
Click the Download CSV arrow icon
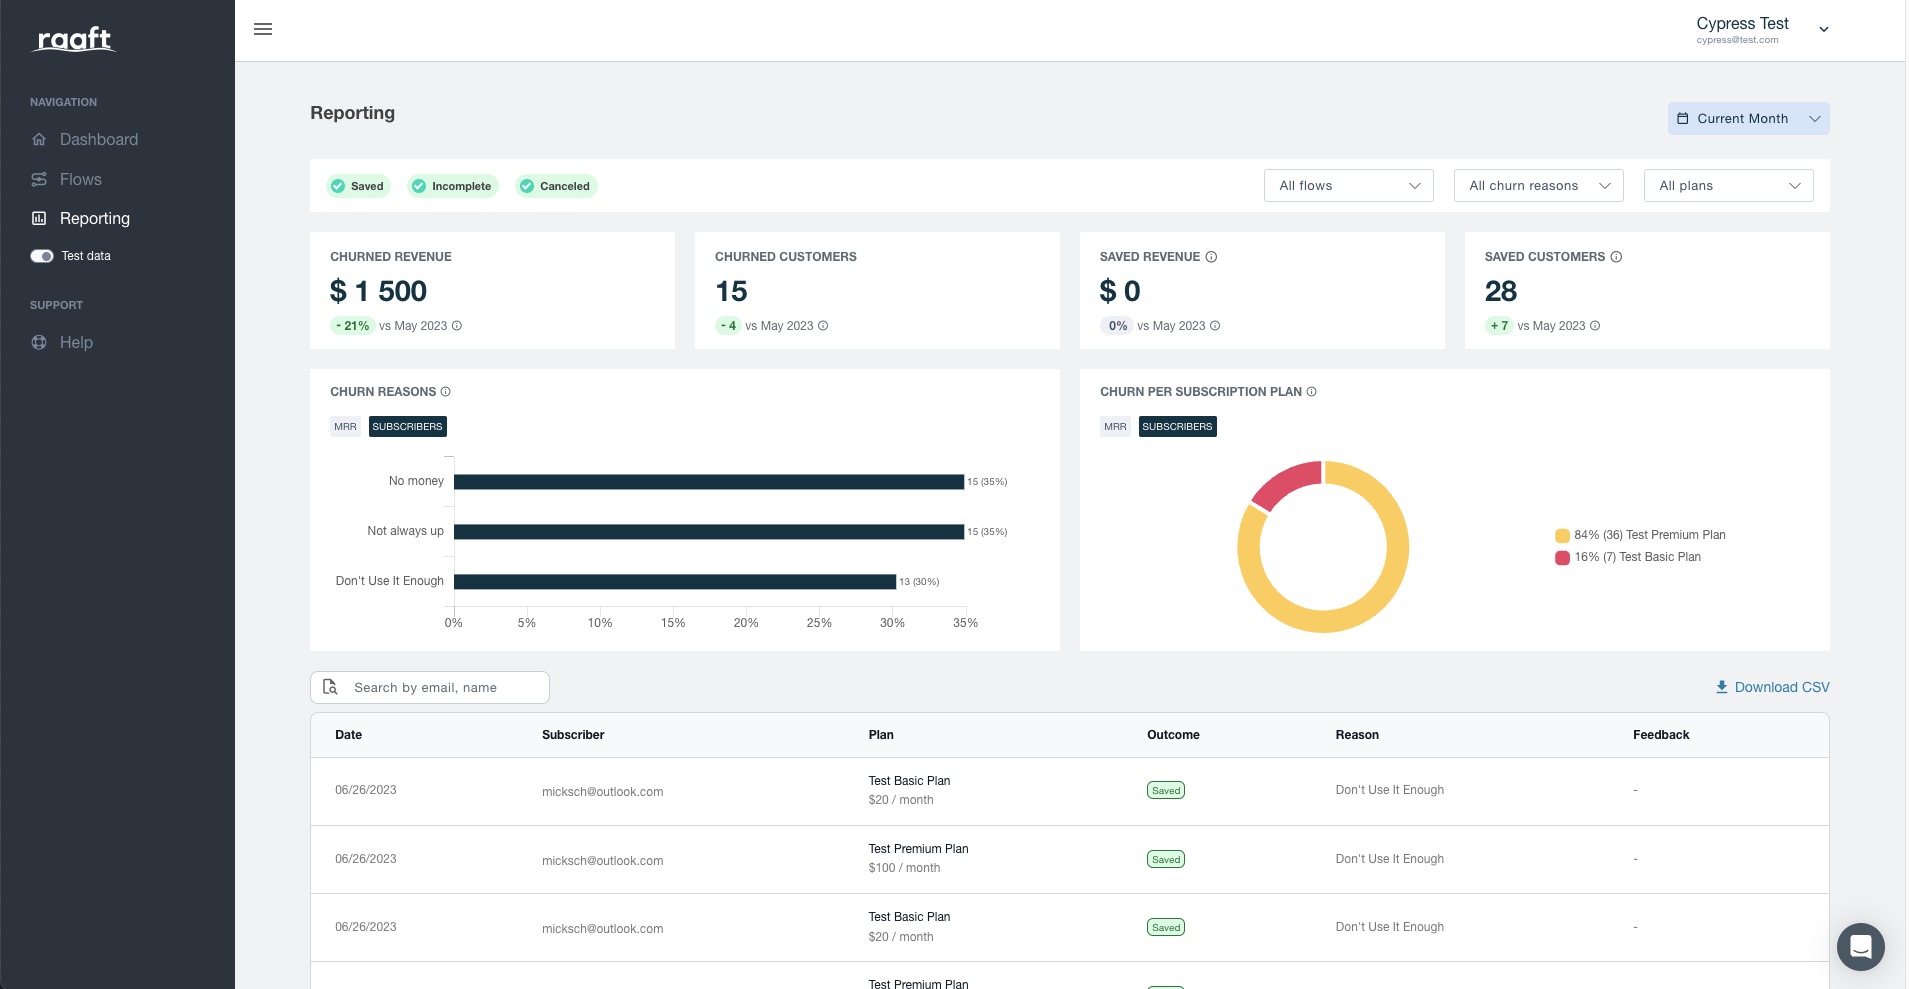point(1722,687)
